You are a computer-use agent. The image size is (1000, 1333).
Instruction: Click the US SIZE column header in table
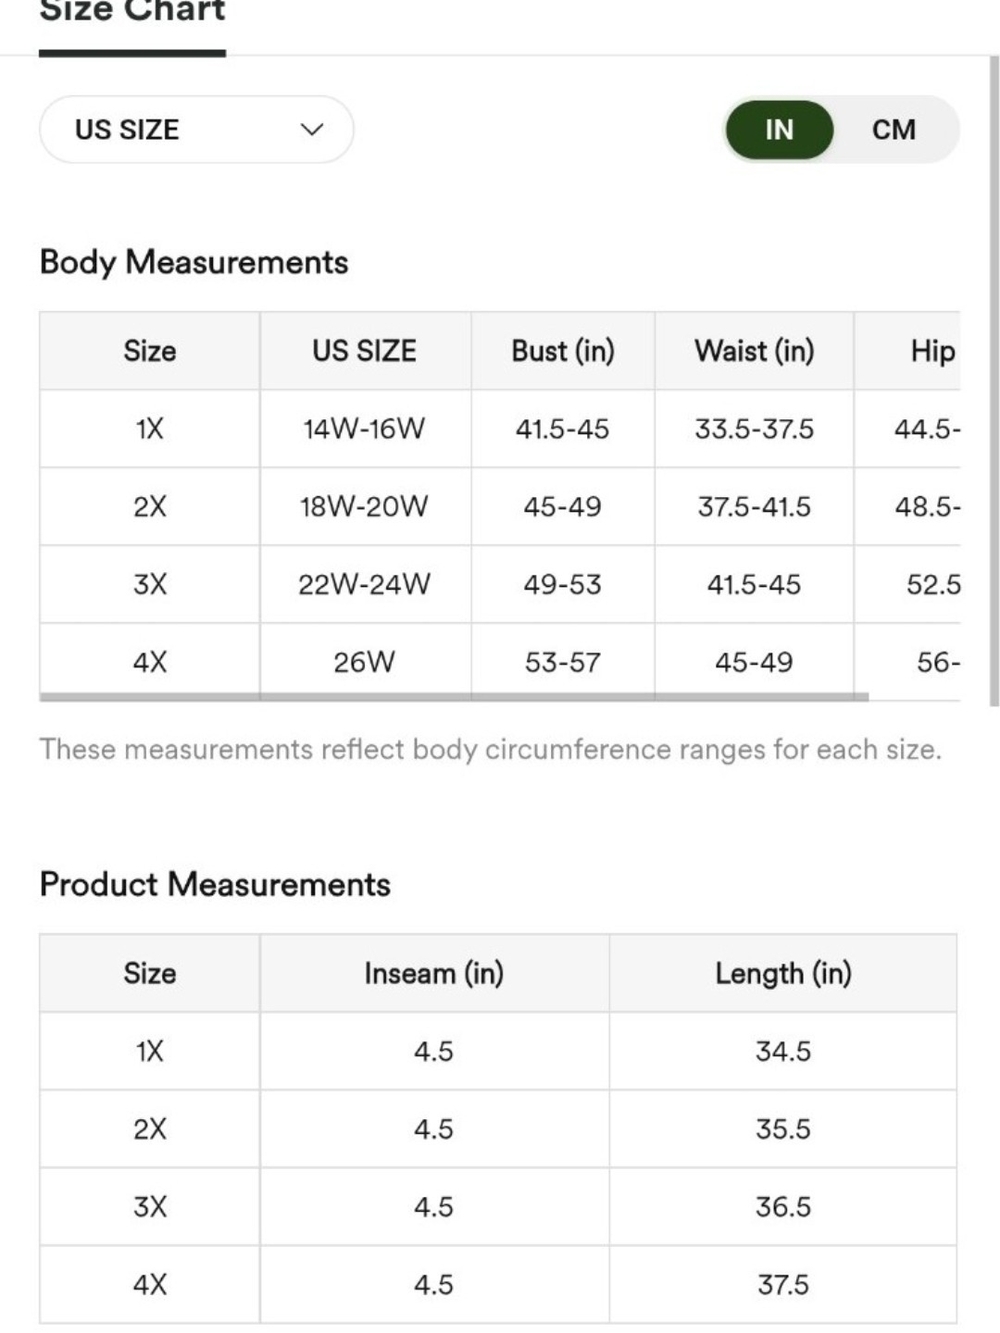coord(365,351)
